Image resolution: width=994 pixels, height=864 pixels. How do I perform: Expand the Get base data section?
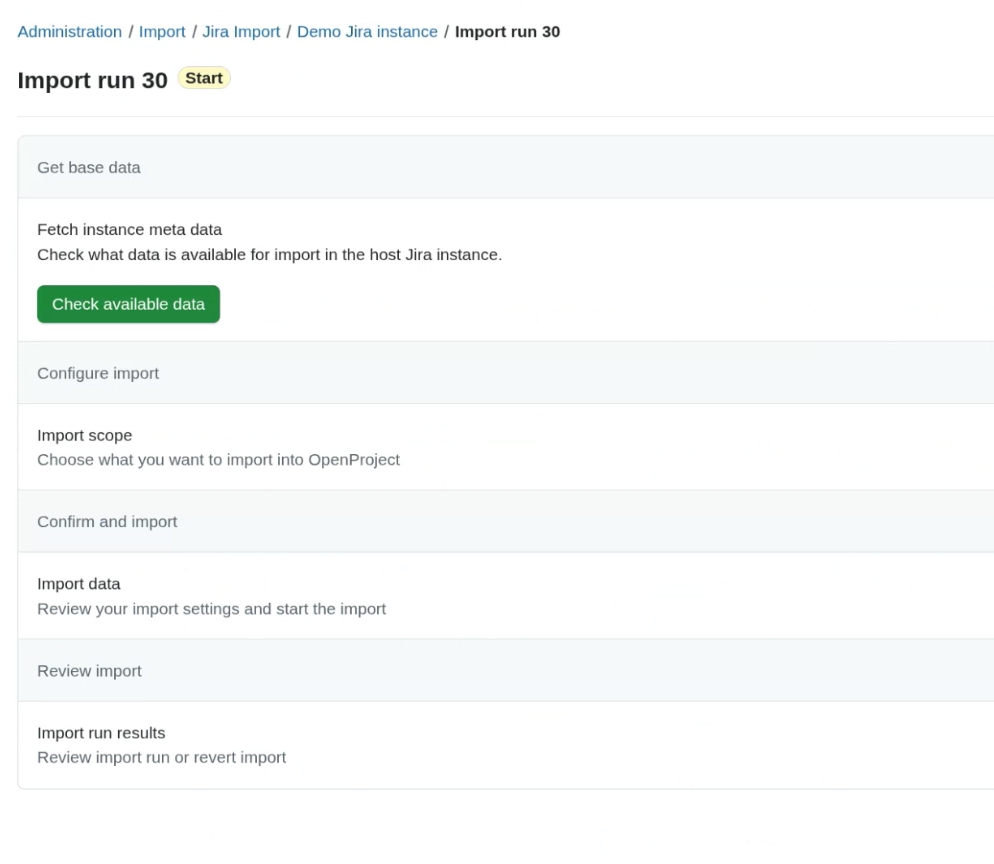[89, 167]
